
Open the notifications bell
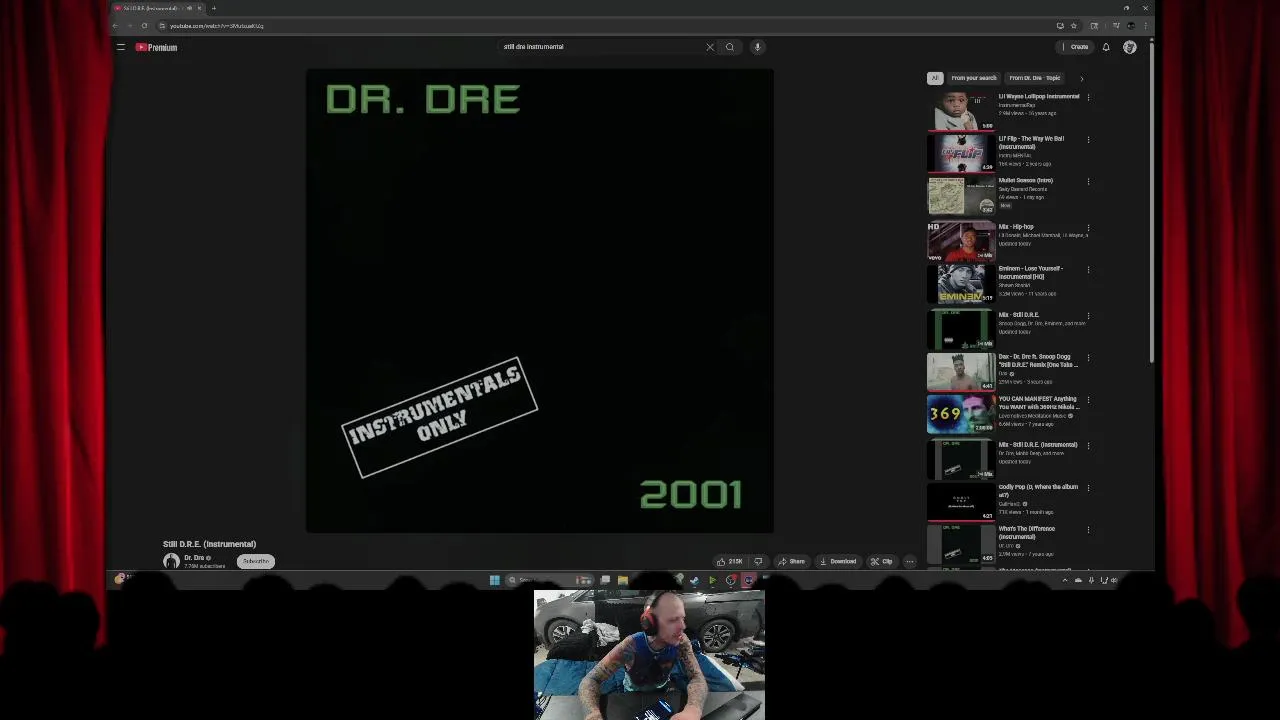(x=1106, y=47)
